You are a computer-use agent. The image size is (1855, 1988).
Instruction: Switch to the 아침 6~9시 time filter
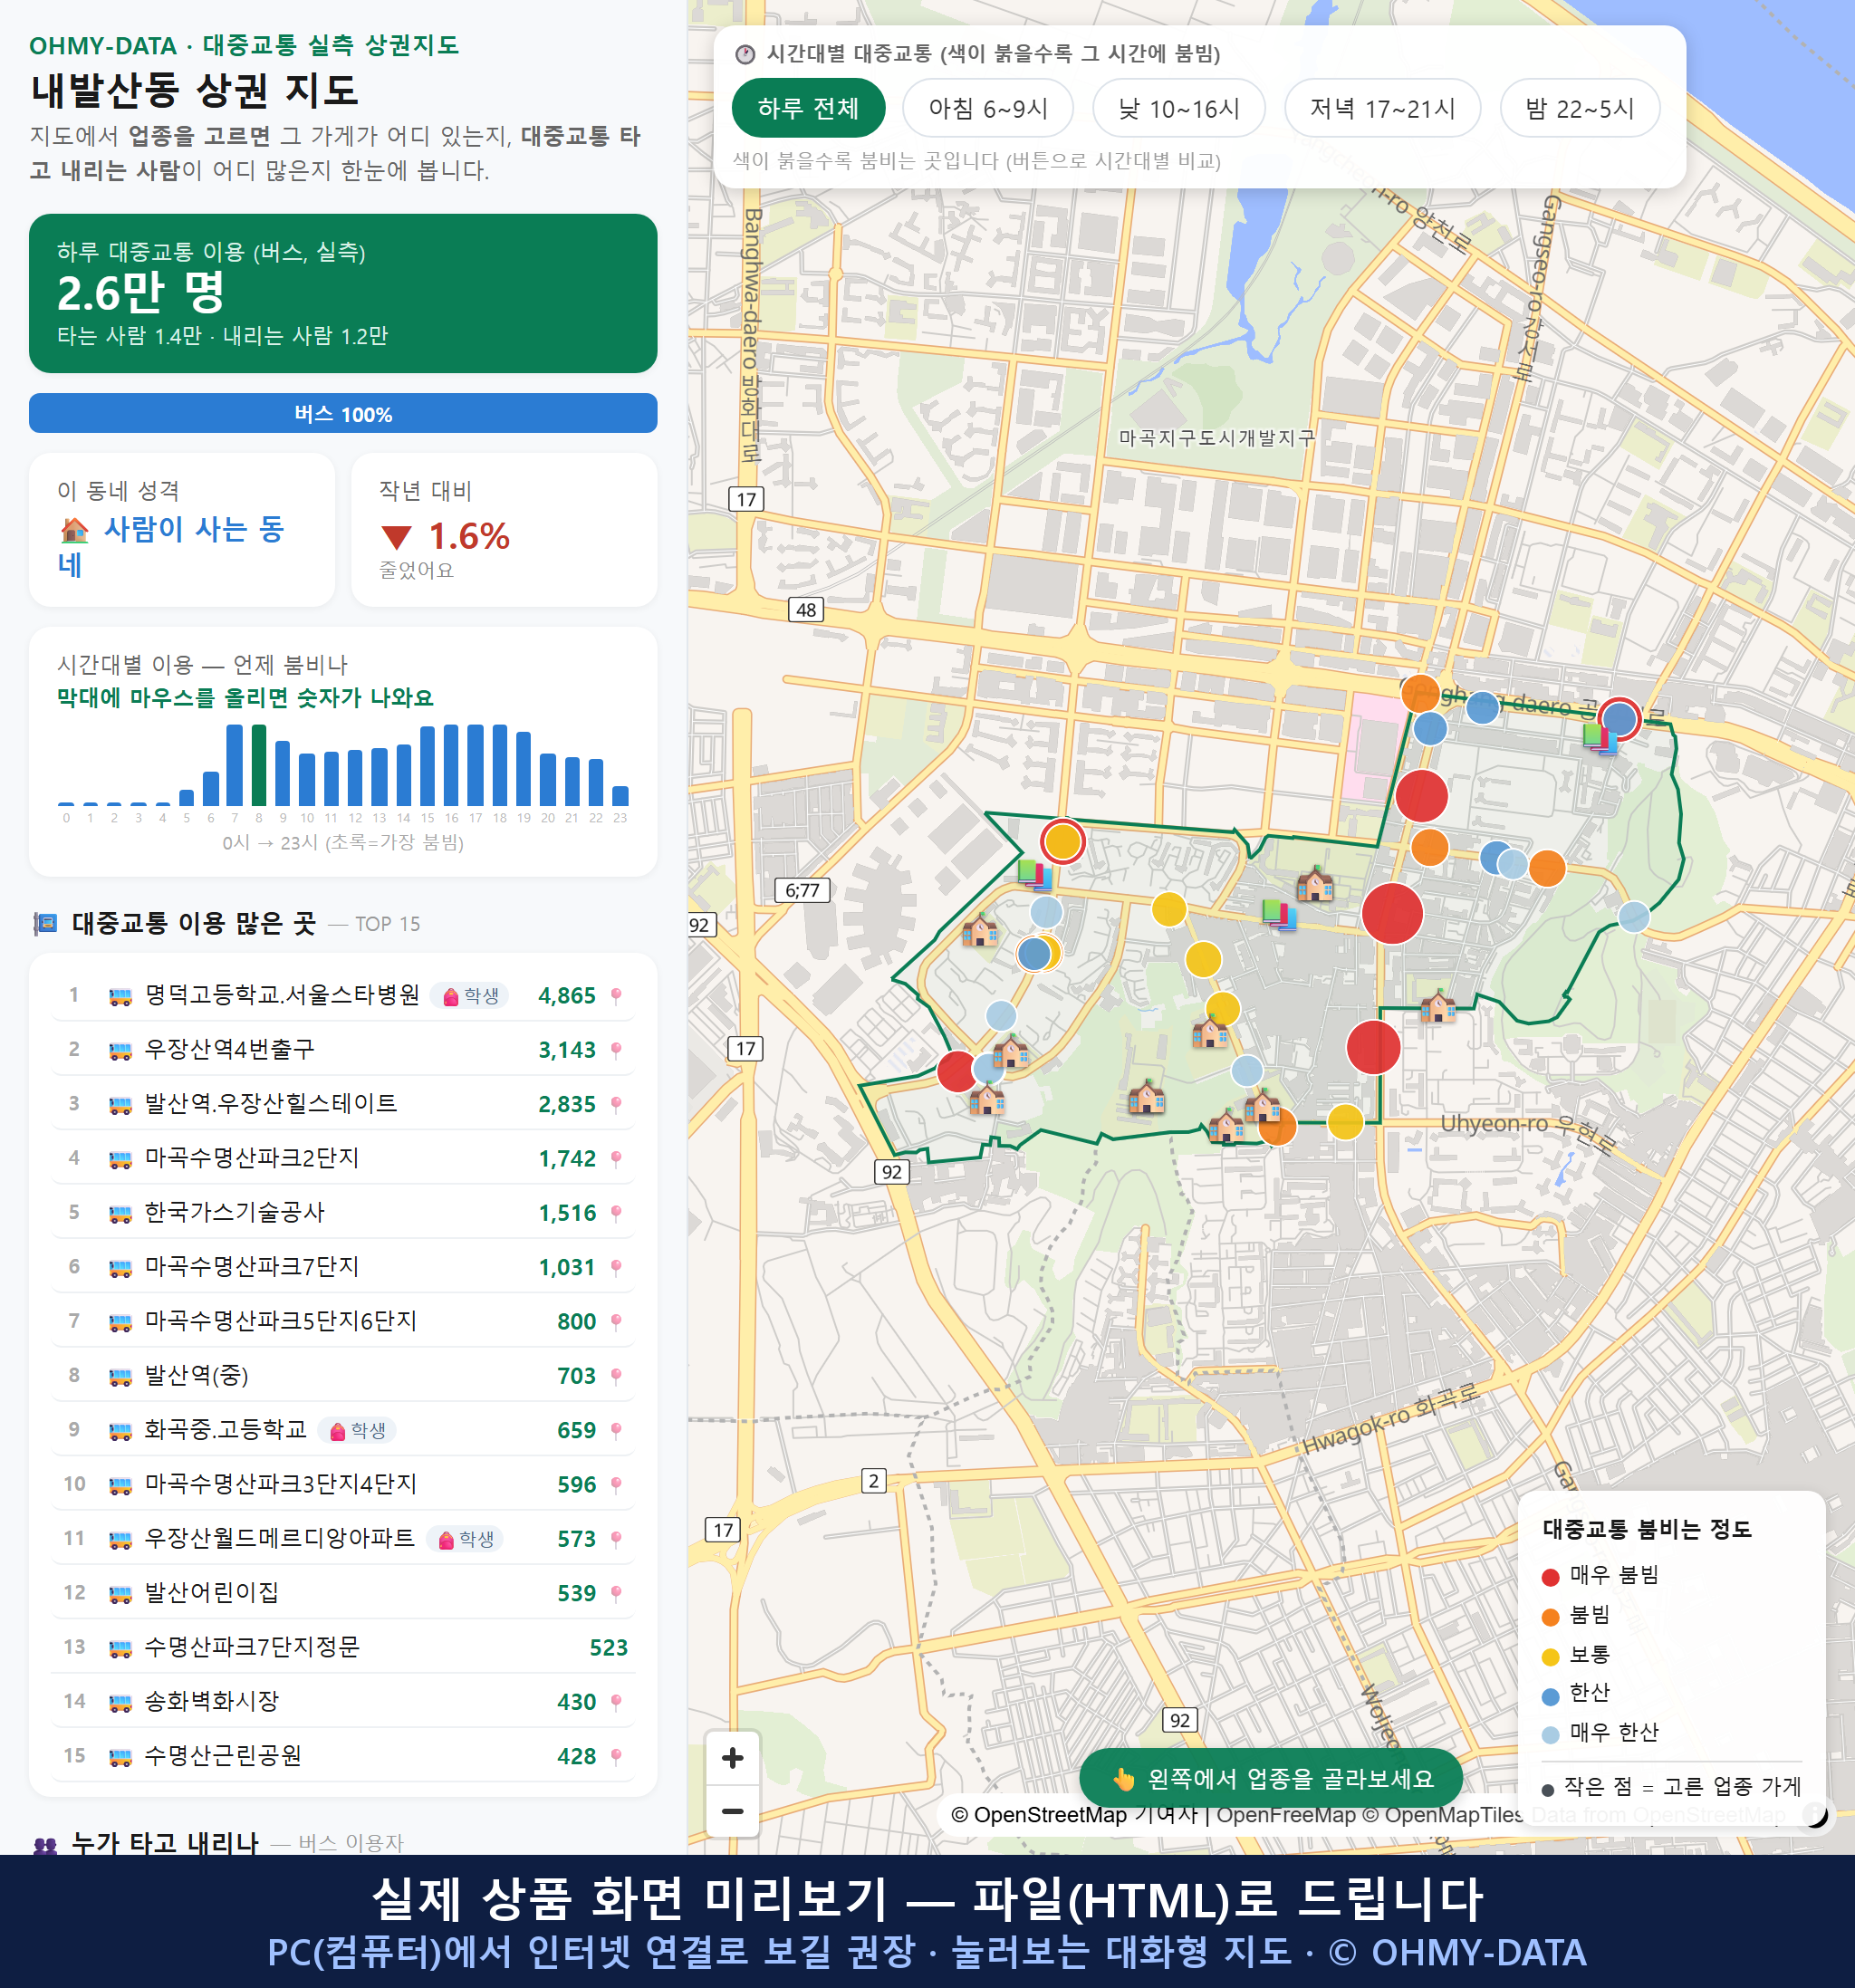point(988,108)
